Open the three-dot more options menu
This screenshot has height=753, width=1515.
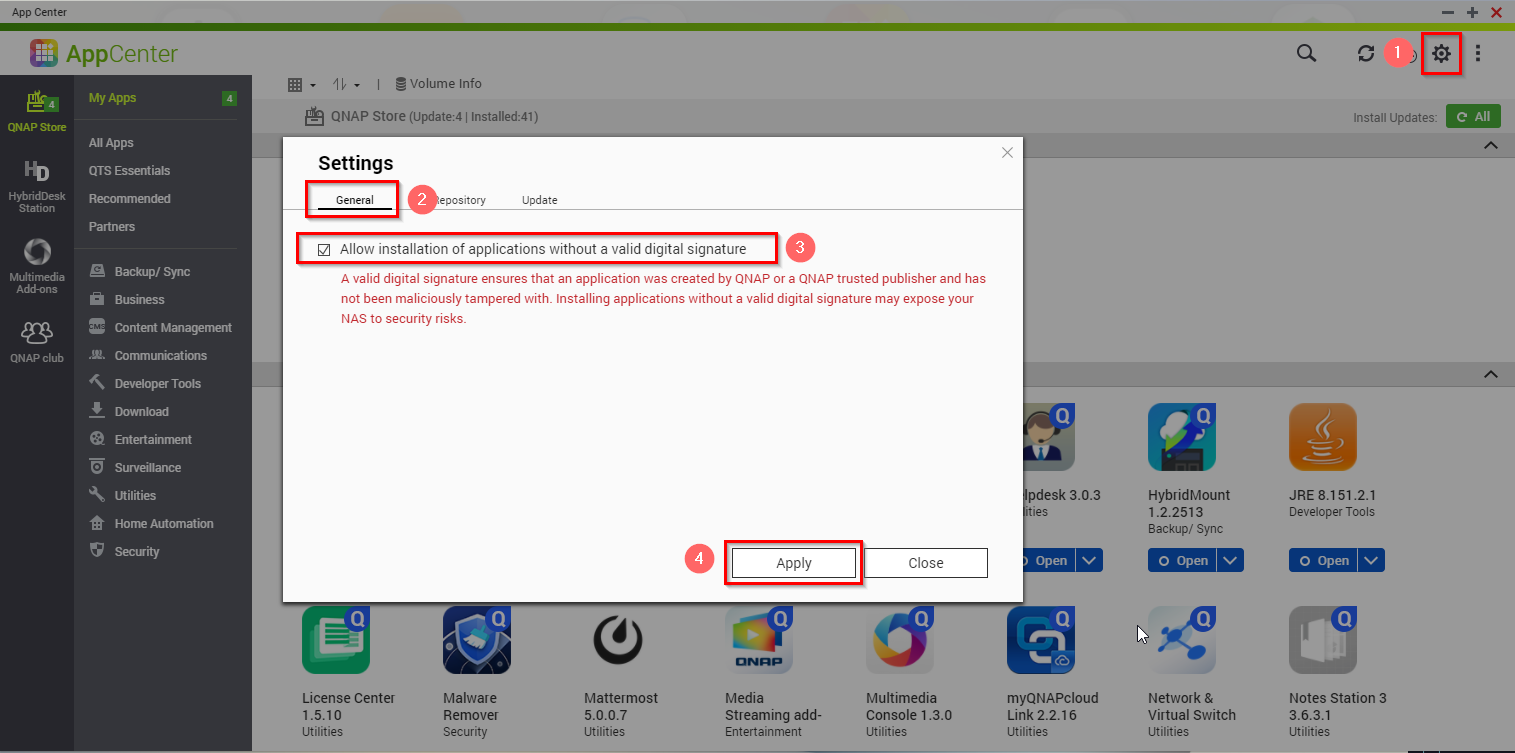(x=1478, y=54)
